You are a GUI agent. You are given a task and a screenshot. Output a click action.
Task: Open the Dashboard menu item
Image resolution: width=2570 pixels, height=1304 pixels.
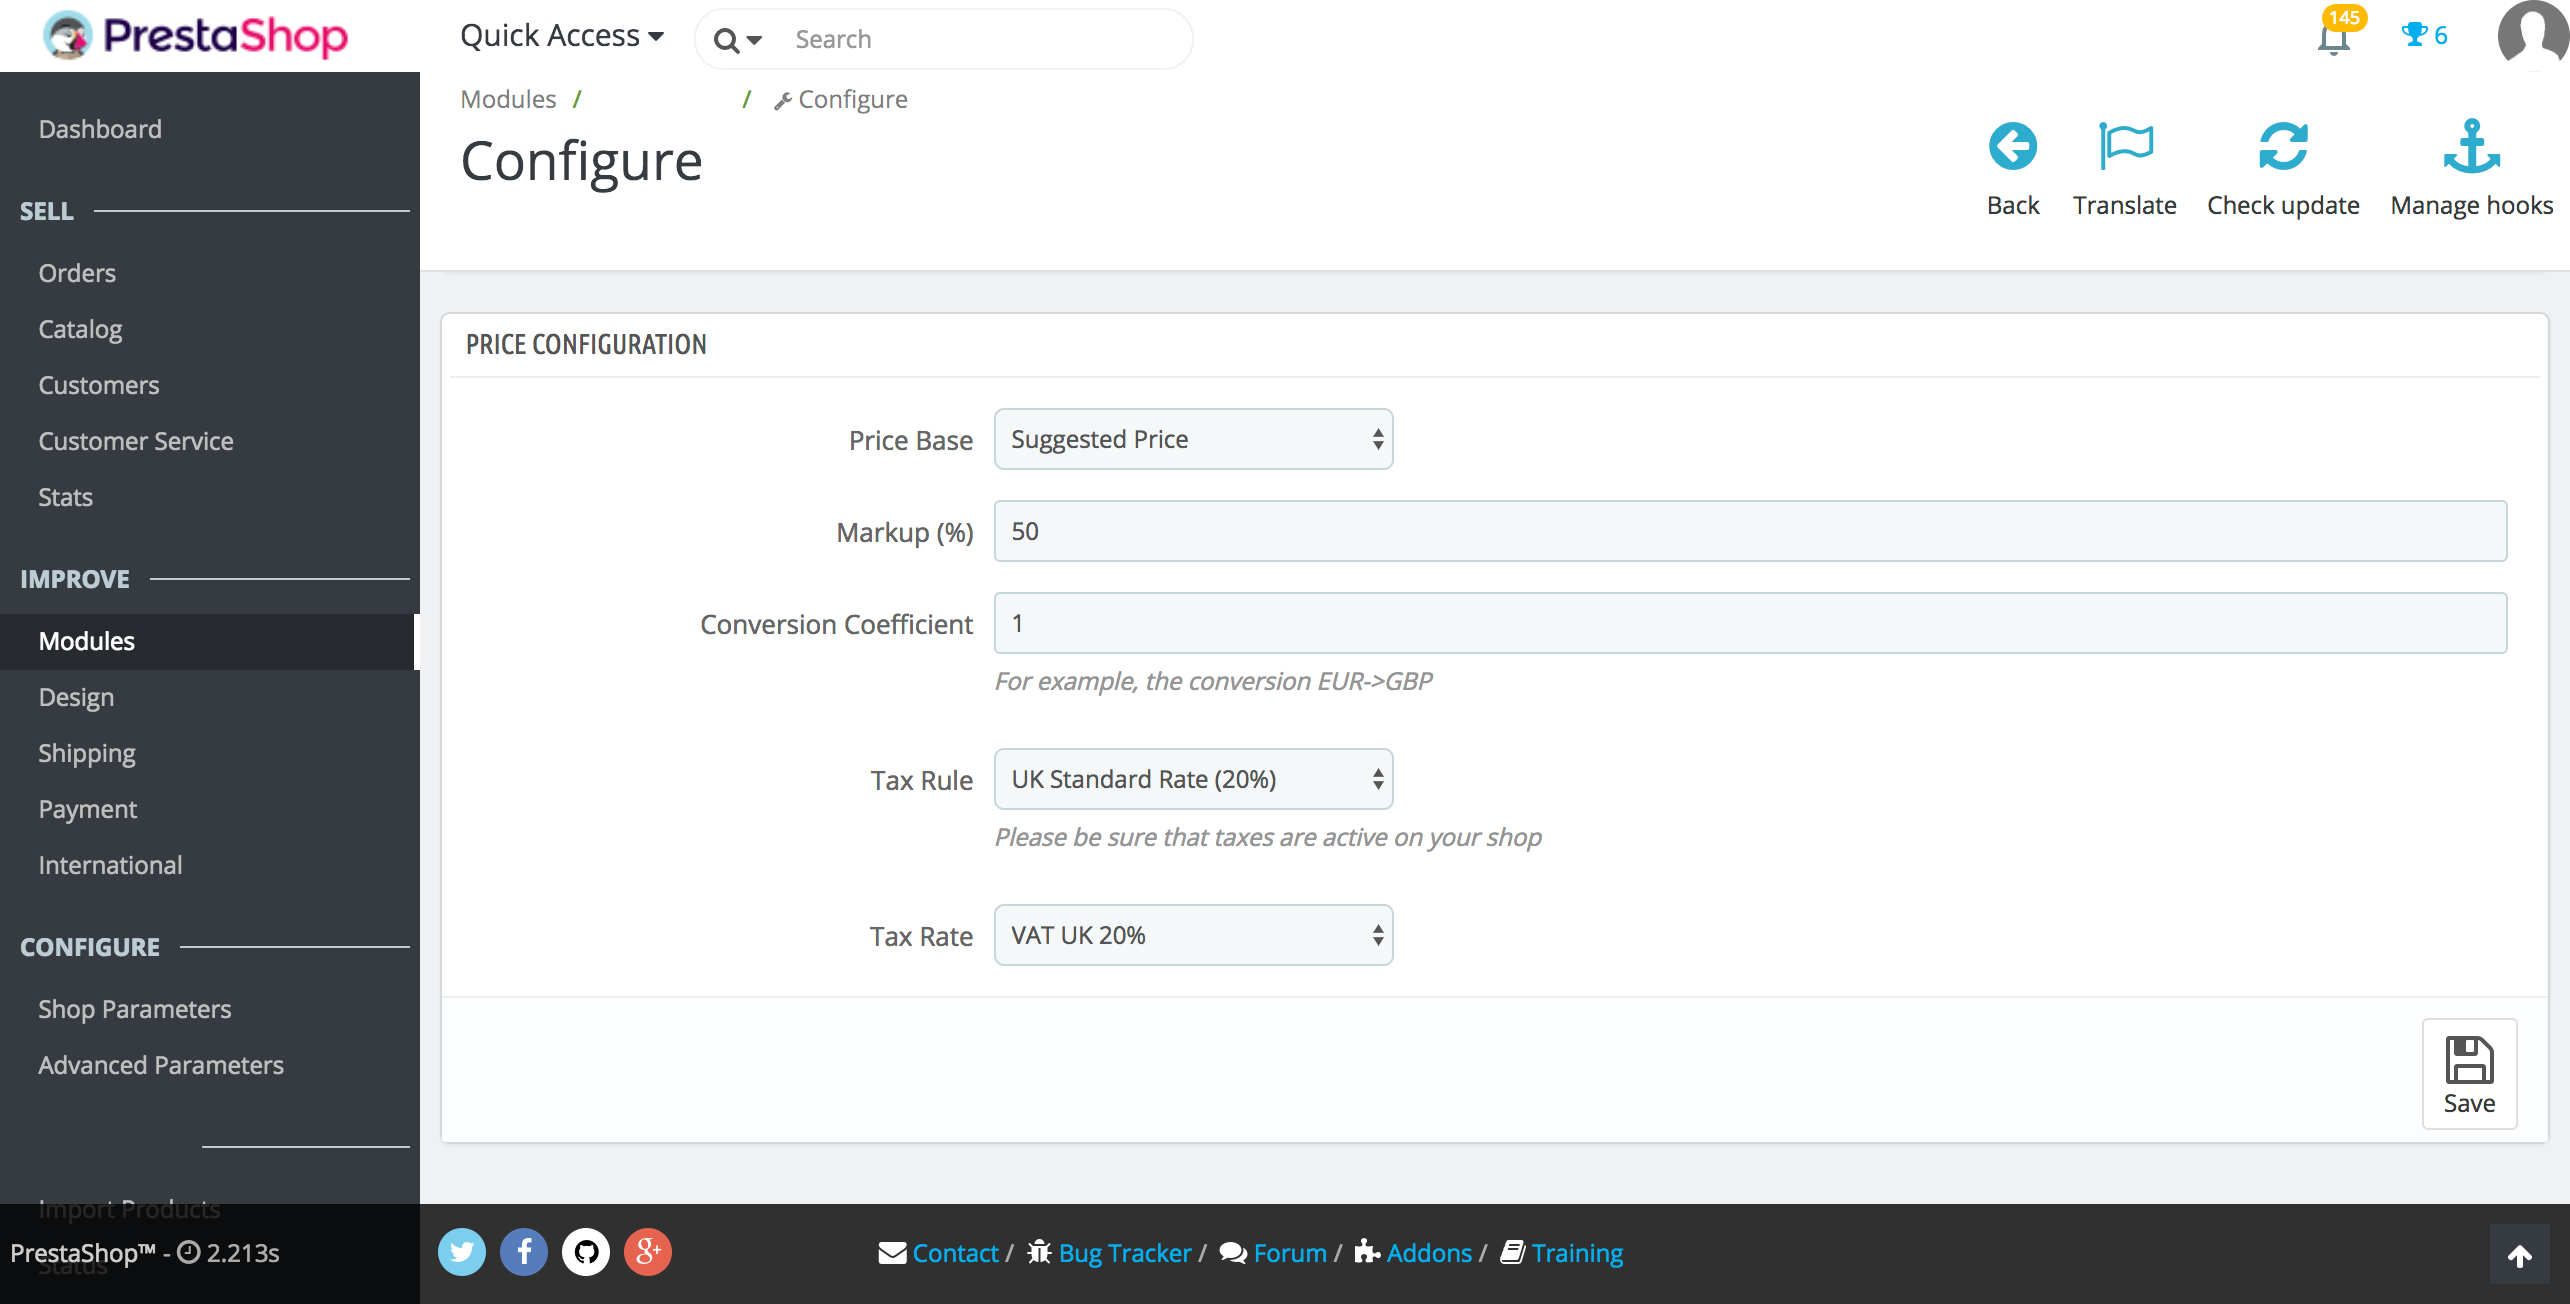100,128
